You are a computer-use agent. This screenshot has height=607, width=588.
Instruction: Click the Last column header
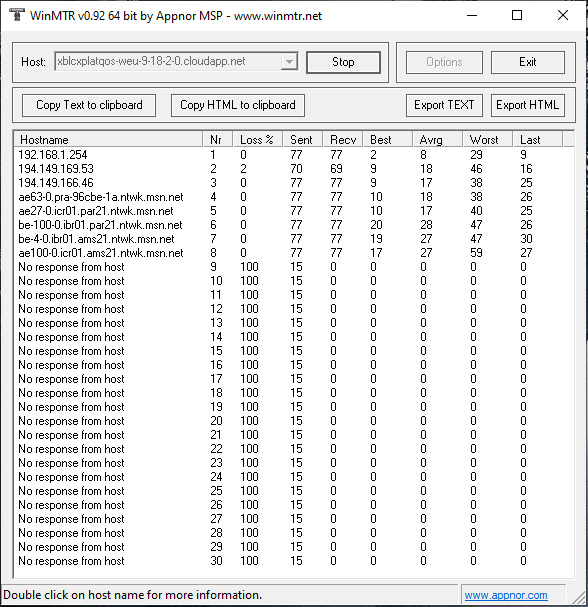tap(538, 140)
